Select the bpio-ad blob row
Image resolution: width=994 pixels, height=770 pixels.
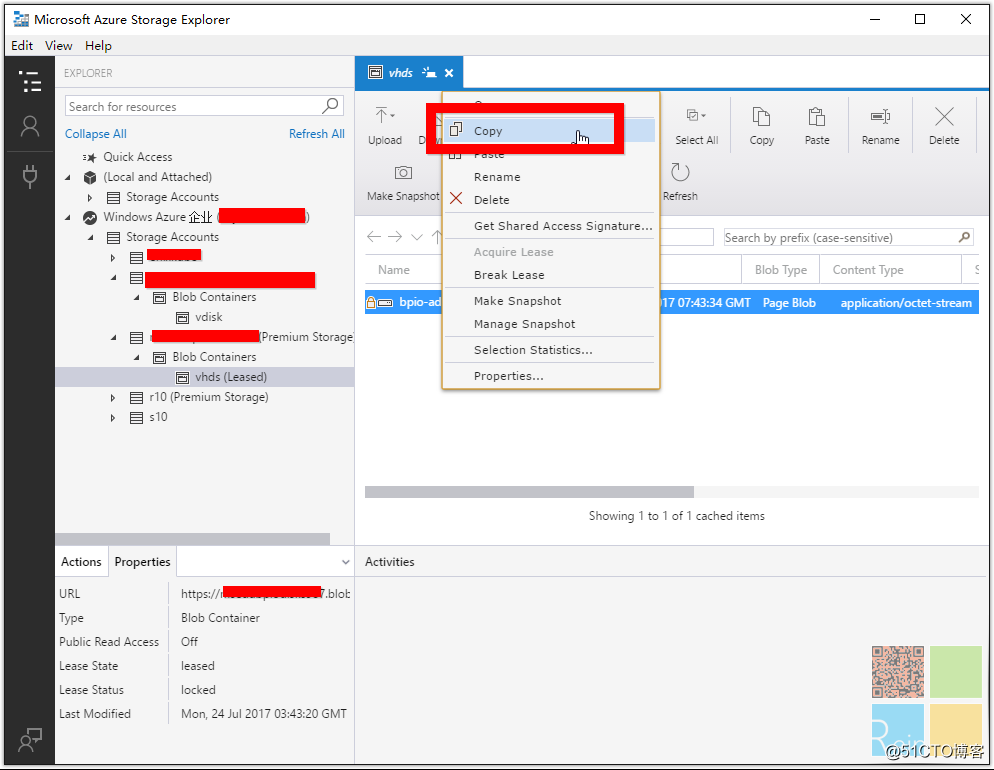tap(671, 302)
